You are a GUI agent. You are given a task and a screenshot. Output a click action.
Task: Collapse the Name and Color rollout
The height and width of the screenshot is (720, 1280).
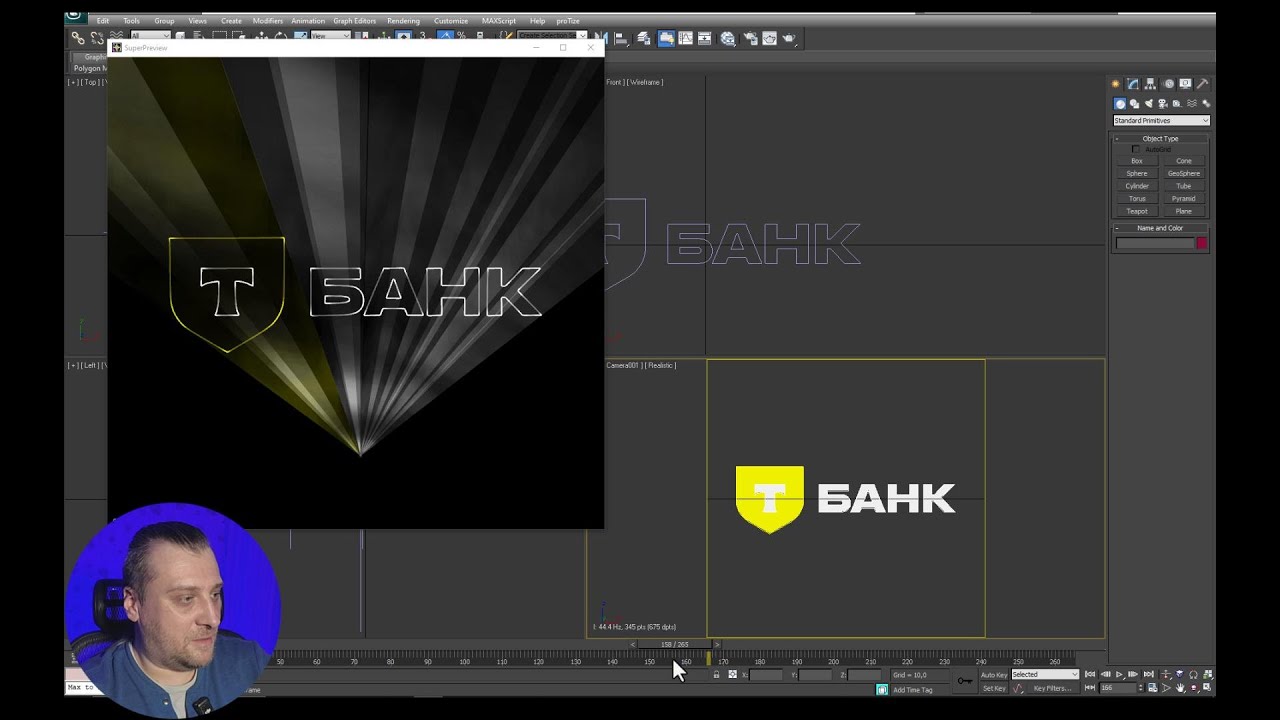click(x=1160, y=228)
